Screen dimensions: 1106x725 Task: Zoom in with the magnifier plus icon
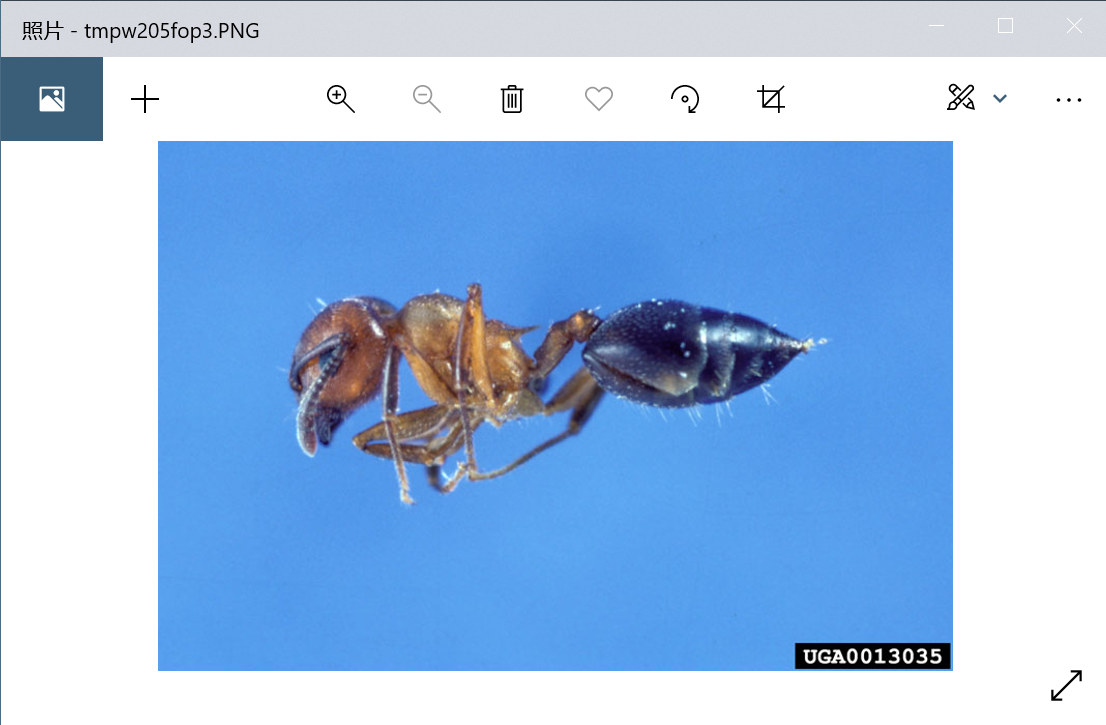coord(341,99)
